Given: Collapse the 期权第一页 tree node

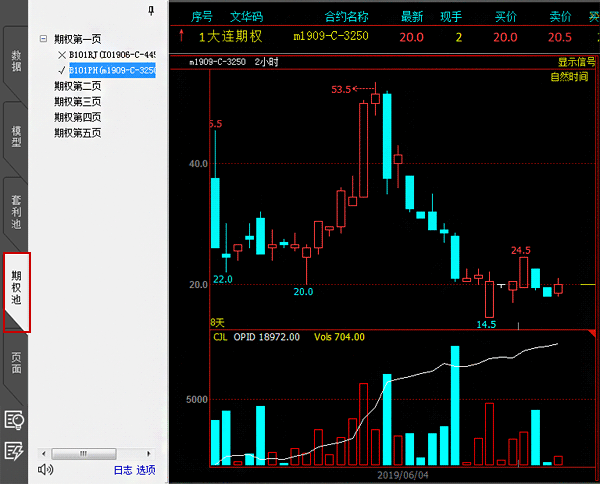Looking at the screenshot, I should [43, 39].
